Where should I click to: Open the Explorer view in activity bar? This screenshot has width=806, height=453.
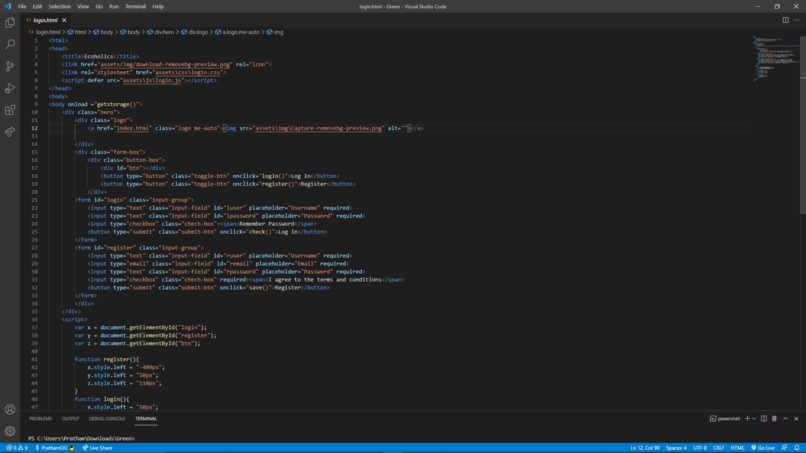click(10, 23)
